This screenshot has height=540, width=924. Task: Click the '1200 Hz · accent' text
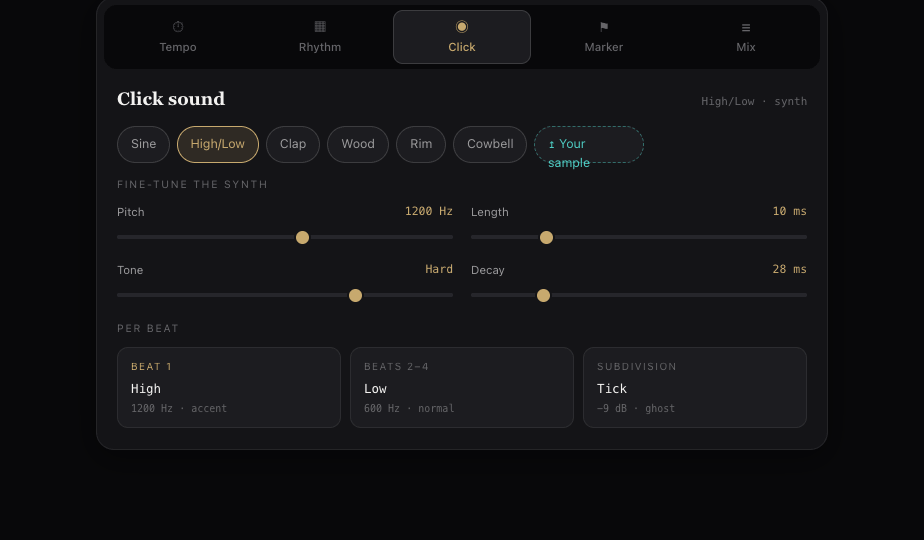(179, 408)
